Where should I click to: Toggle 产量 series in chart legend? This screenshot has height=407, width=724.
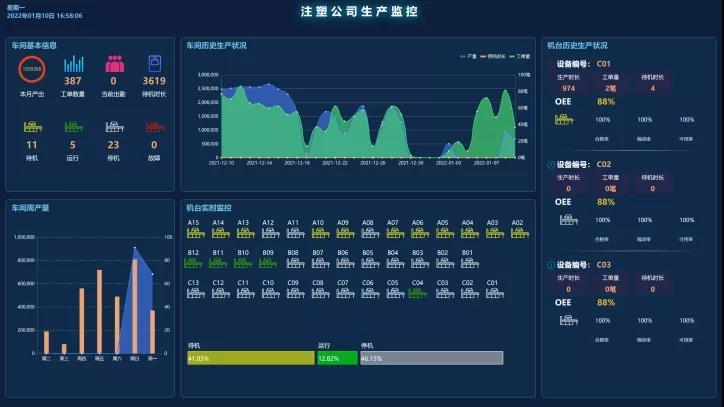pos(469,56)
